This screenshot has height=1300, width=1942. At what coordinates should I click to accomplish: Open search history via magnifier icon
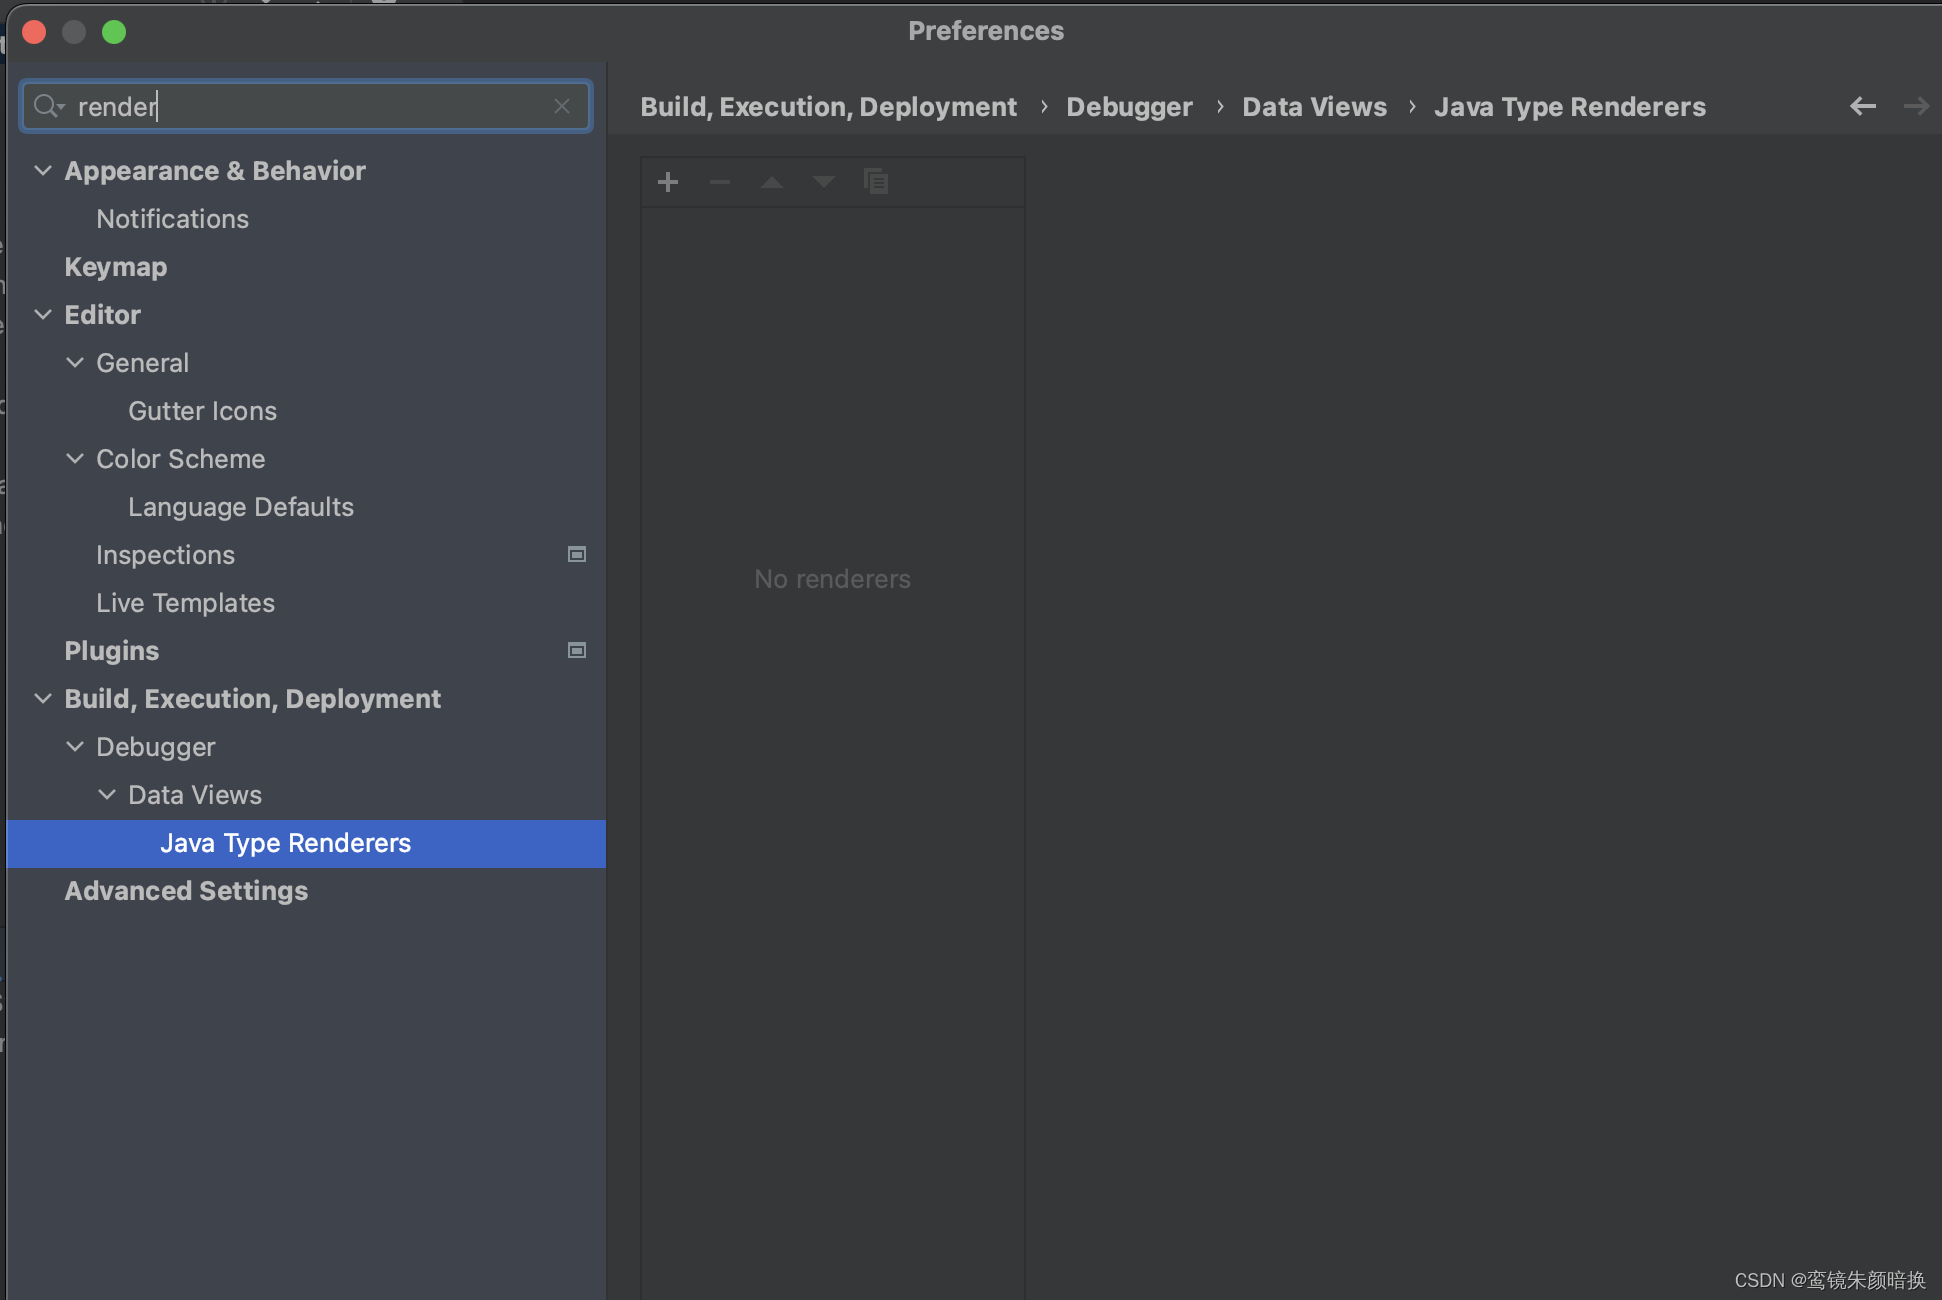point(49,106)
